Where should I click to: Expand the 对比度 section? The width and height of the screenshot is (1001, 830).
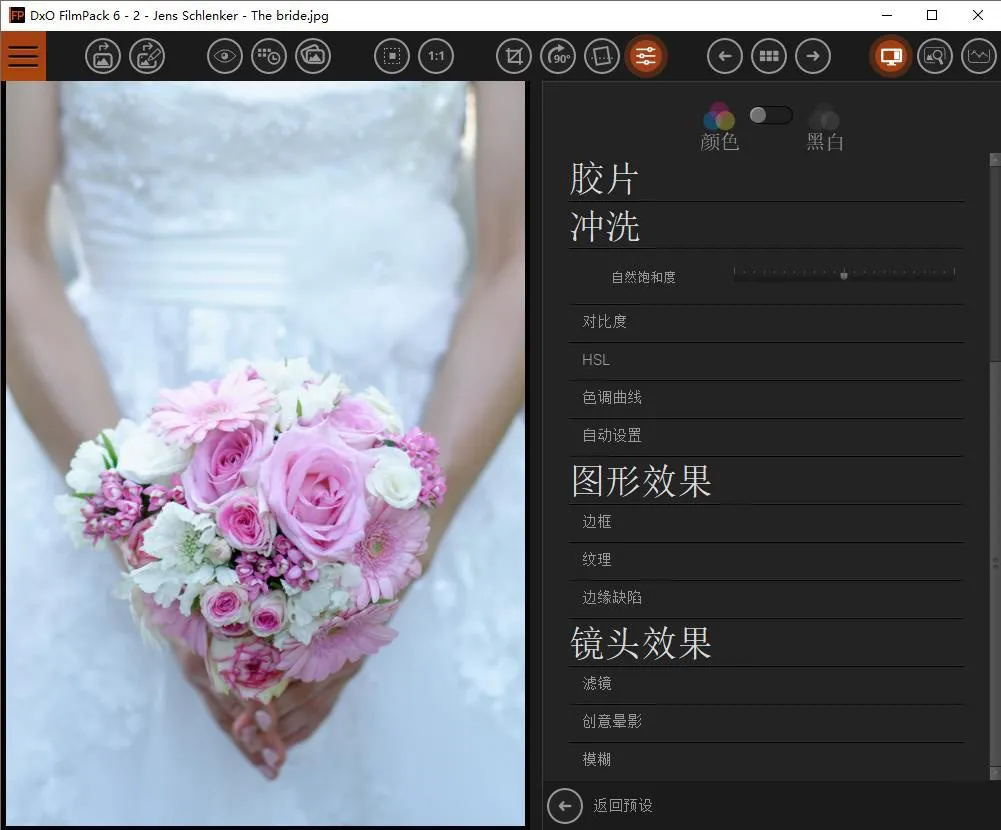click(605, 322)
